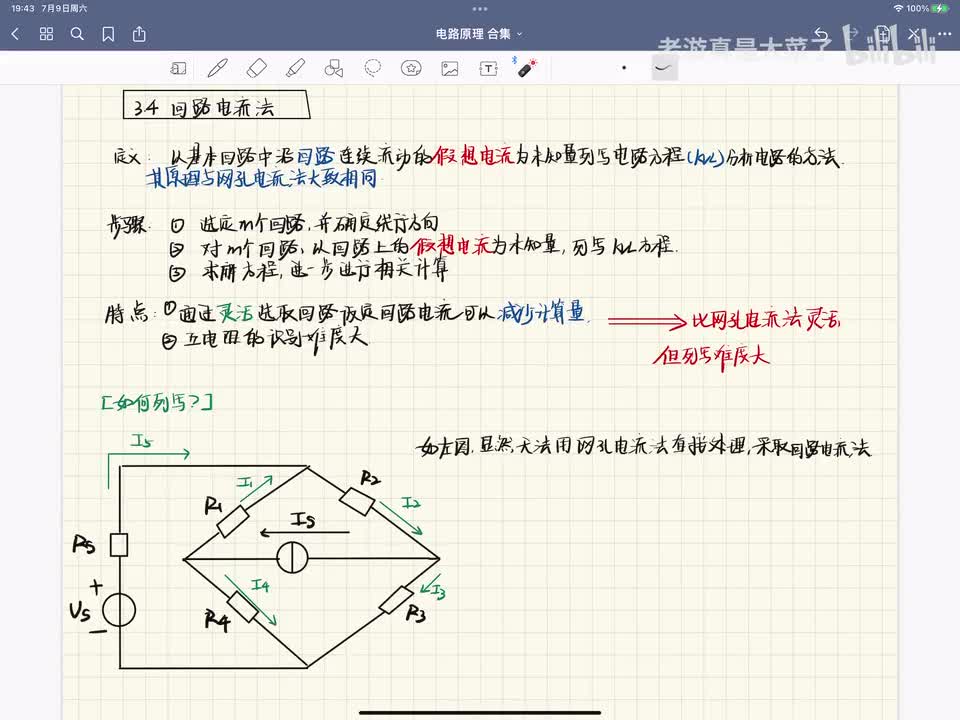Choose the black pen color dot
960x720 pixels.
coord(624,68)
